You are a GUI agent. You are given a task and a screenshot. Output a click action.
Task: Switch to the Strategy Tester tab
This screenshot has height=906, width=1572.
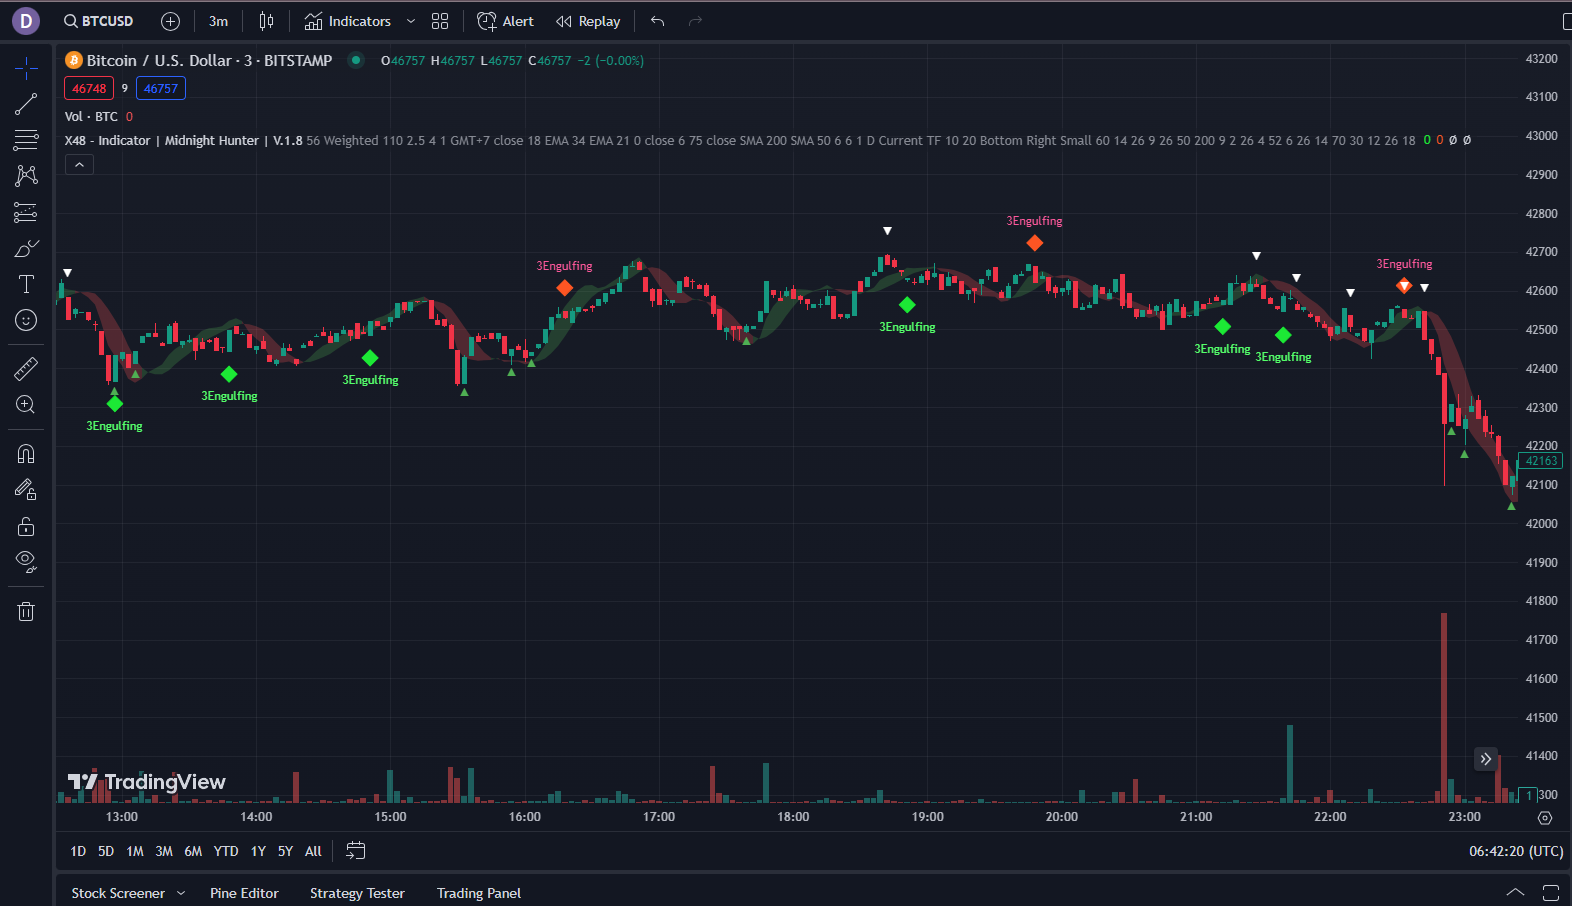point(357,893)
